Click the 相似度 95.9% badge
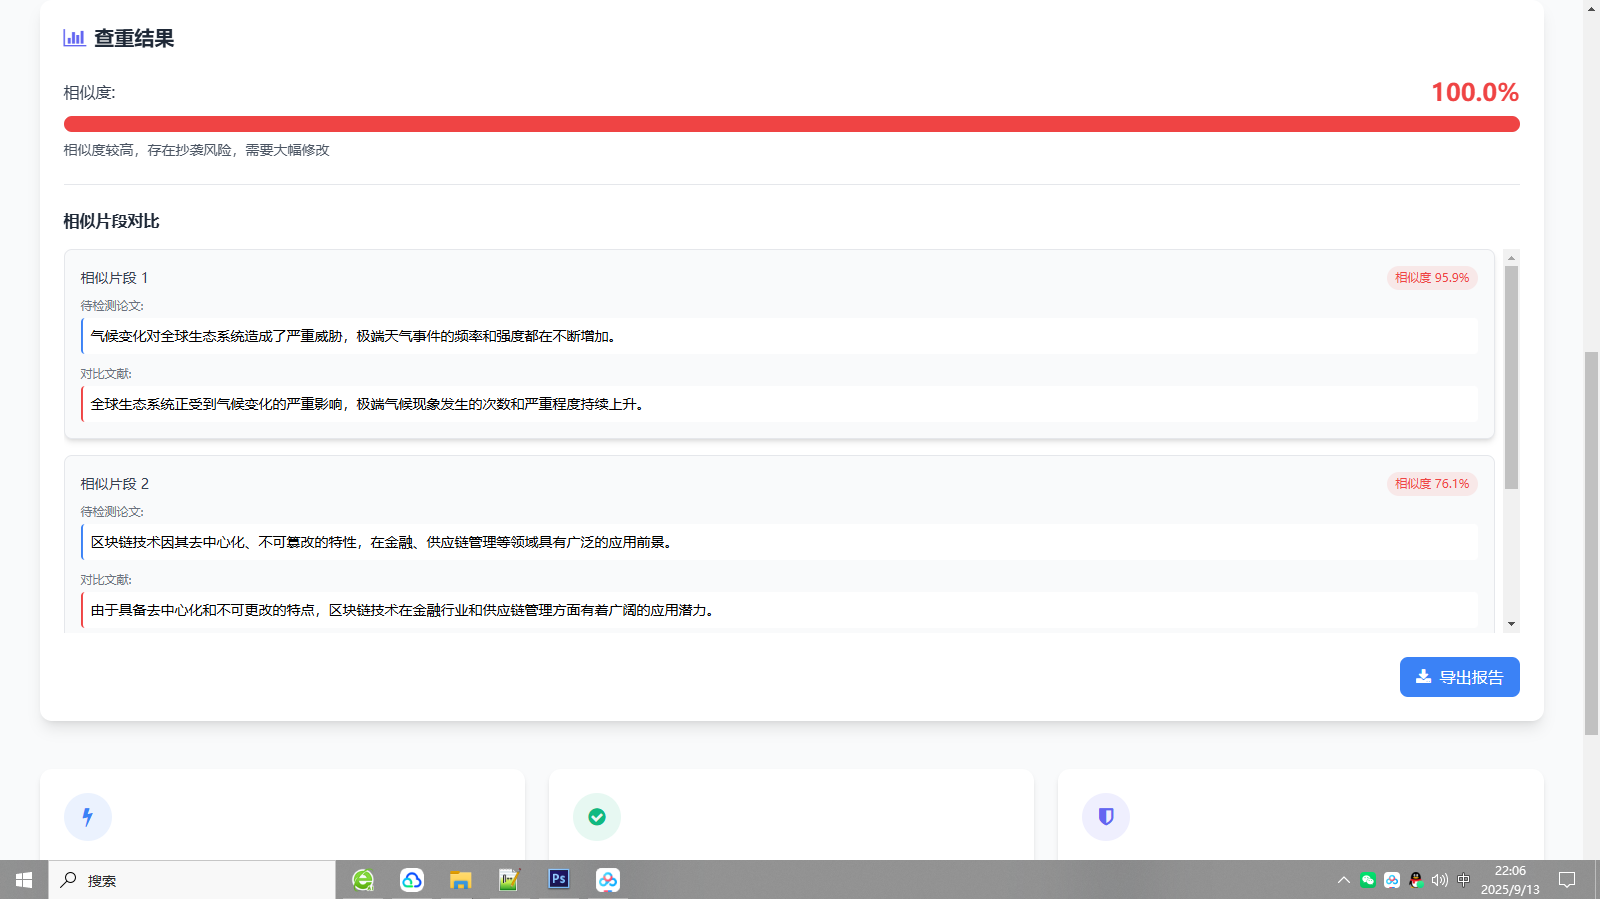 1432,278
